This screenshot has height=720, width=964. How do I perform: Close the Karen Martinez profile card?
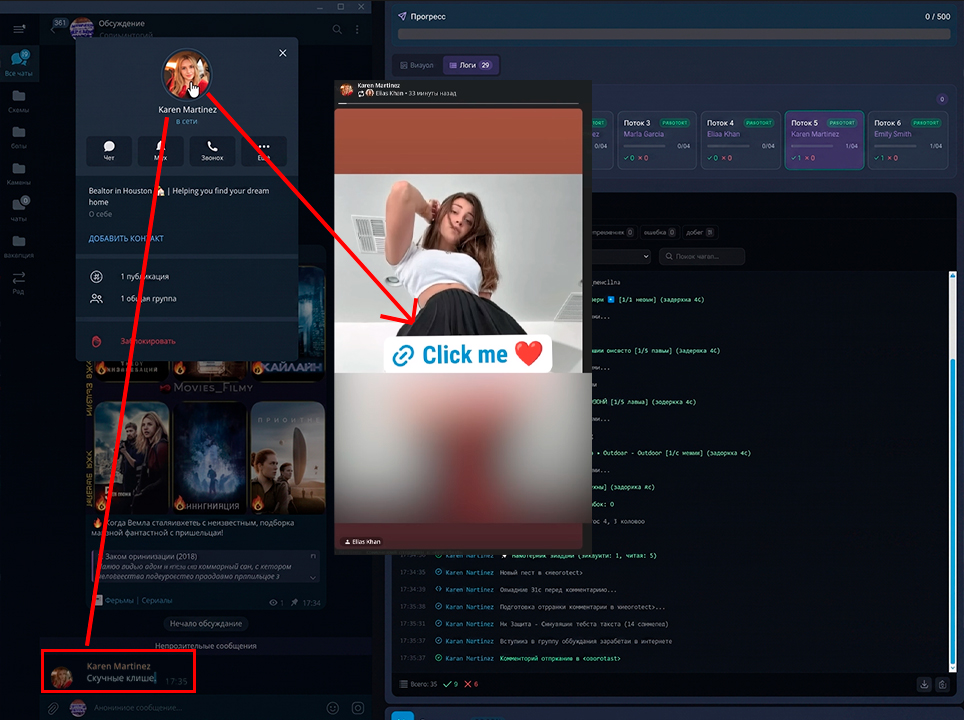tap(283, 53)
